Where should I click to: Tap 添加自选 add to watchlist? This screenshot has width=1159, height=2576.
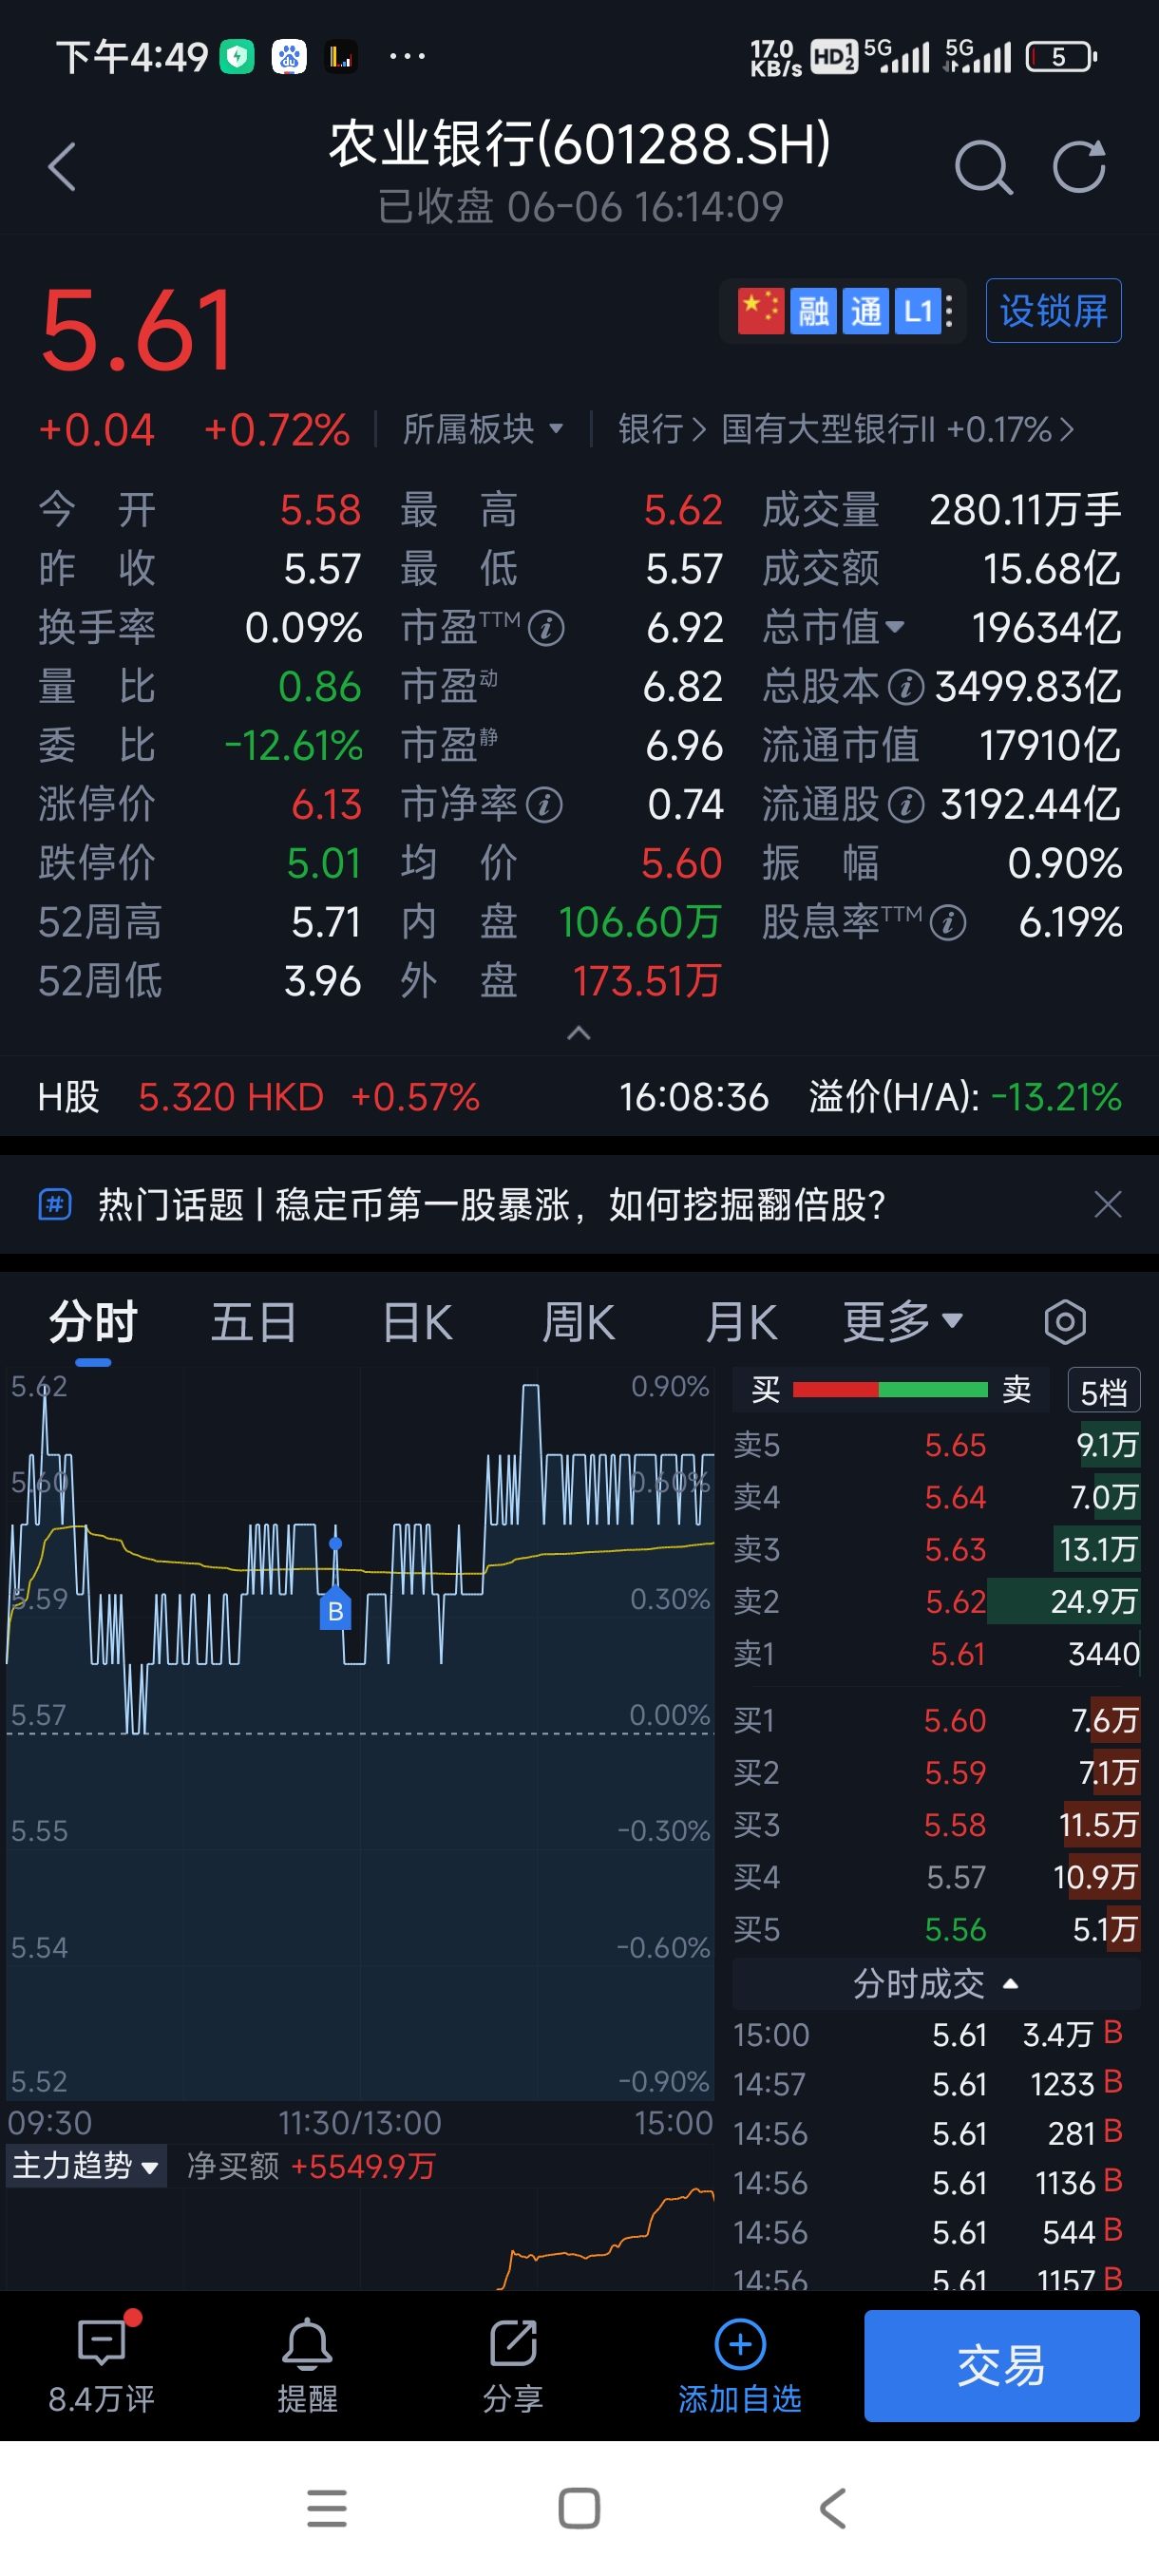pos(740,2366)
